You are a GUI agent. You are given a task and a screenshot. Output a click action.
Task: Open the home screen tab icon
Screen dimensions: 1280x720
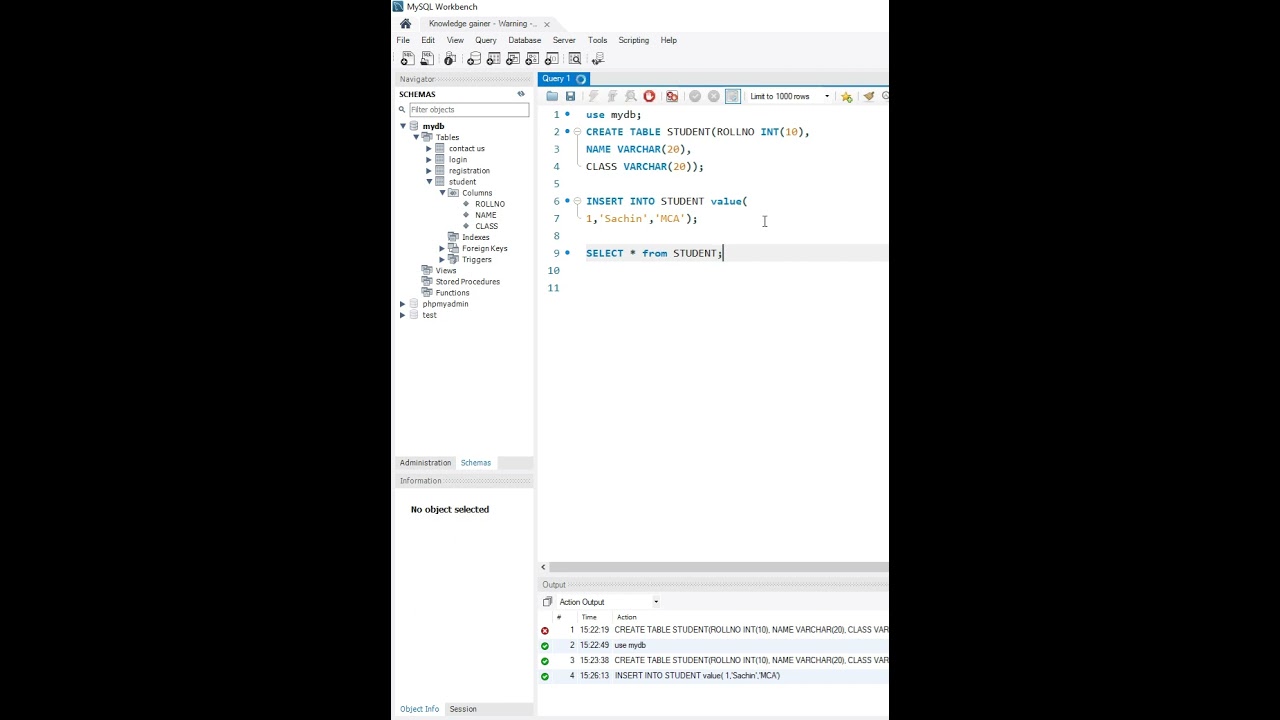click(405, 24)
